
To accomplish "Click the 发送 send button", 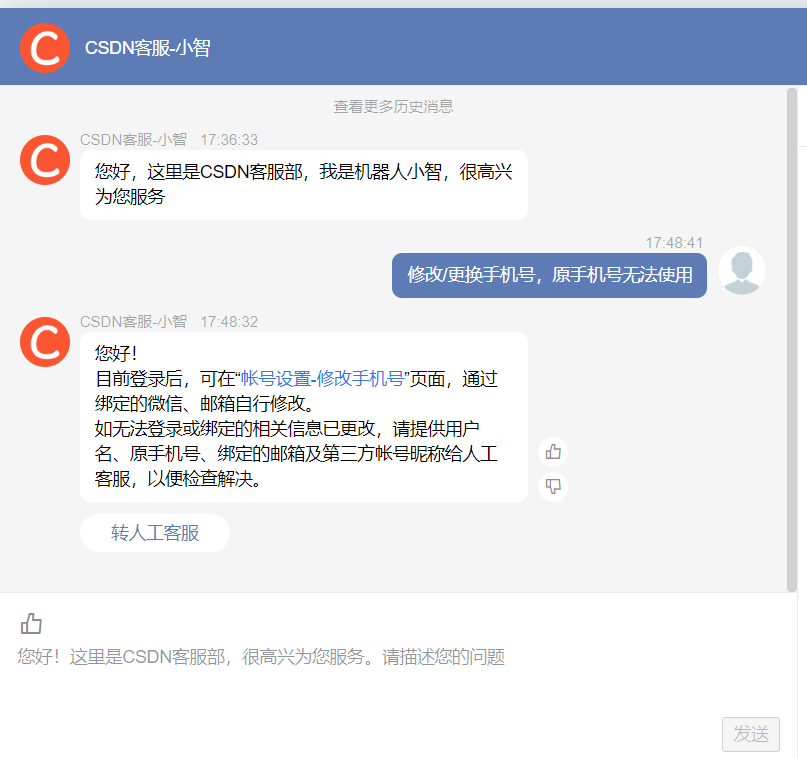I will [x=751, y=734].
